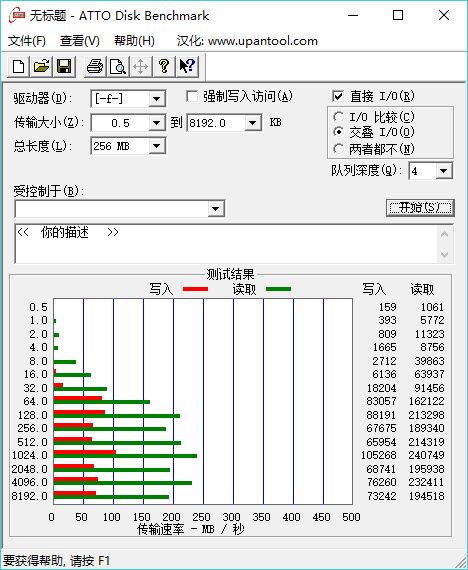Image resolution: width=468 pixels, height=570 pixels.
Task: Expand the 驱动器(D) drive dropdown
Action: [156, 99]
